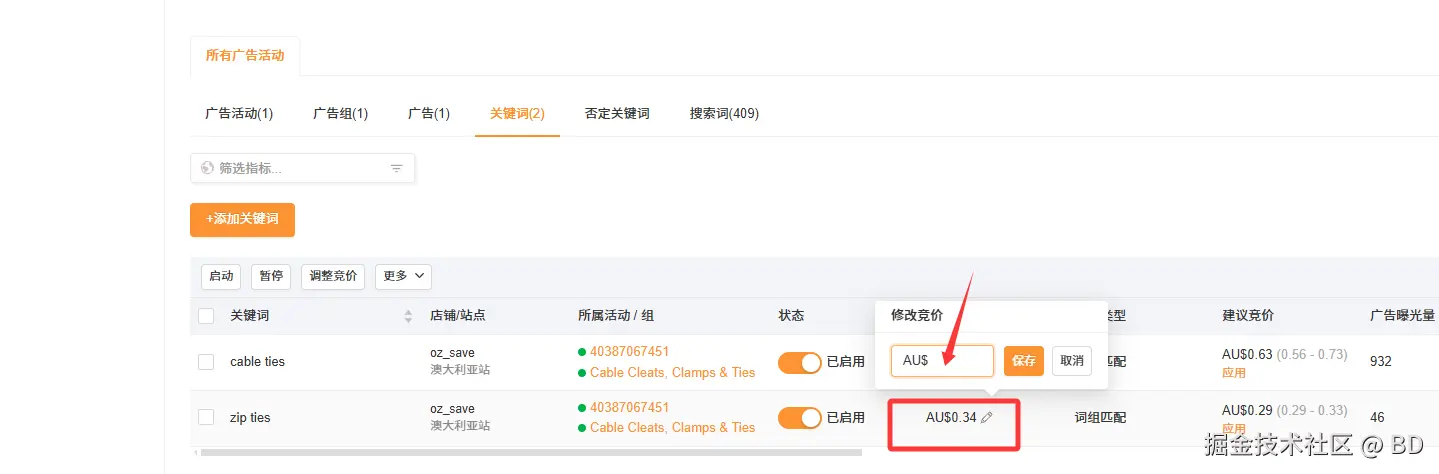Viewport: 1439px width, 474px height.
Task: Click 应用 under the AU$0.63 suggested bid
Action: point(1234,372)
